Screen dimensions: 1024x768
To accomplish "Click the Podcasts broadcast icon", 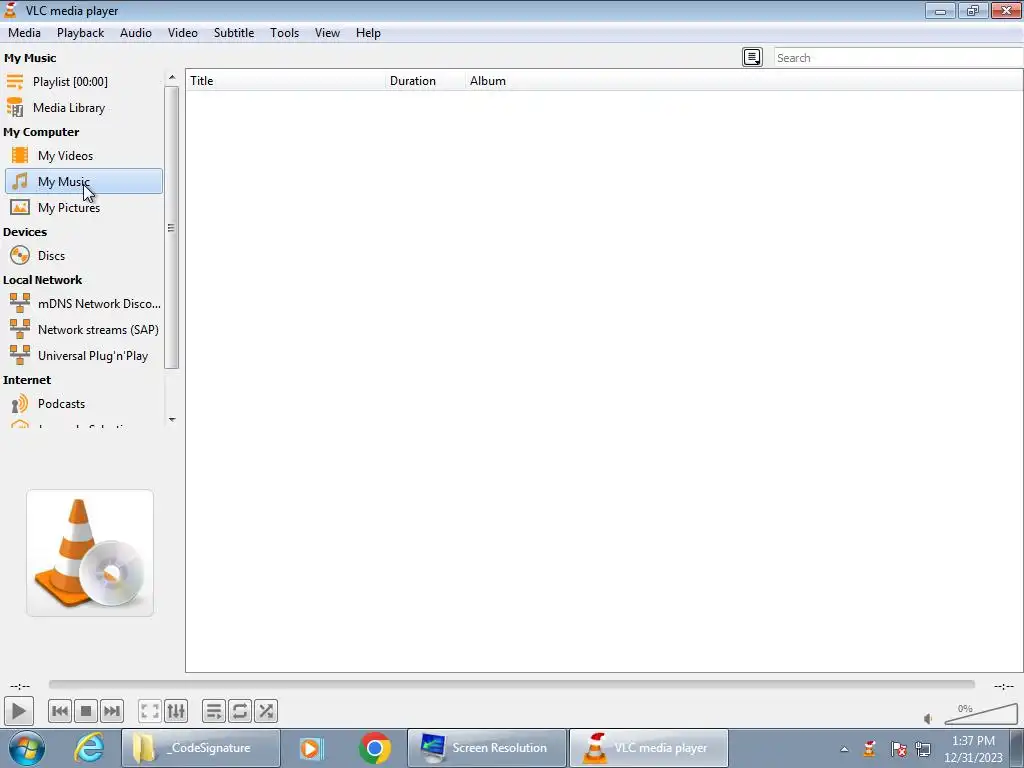I will click(20, 404).
